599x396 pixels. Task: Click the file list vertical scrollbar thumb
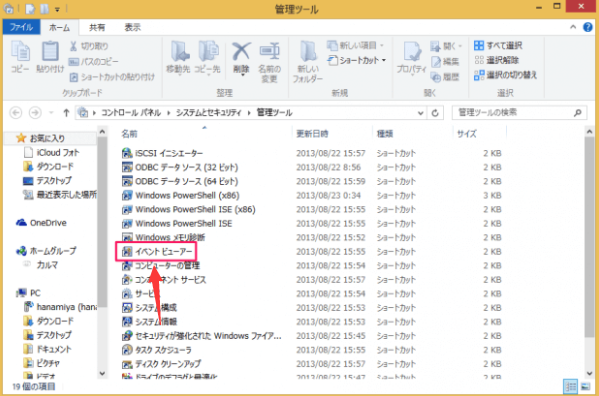(x=589, y=237)
